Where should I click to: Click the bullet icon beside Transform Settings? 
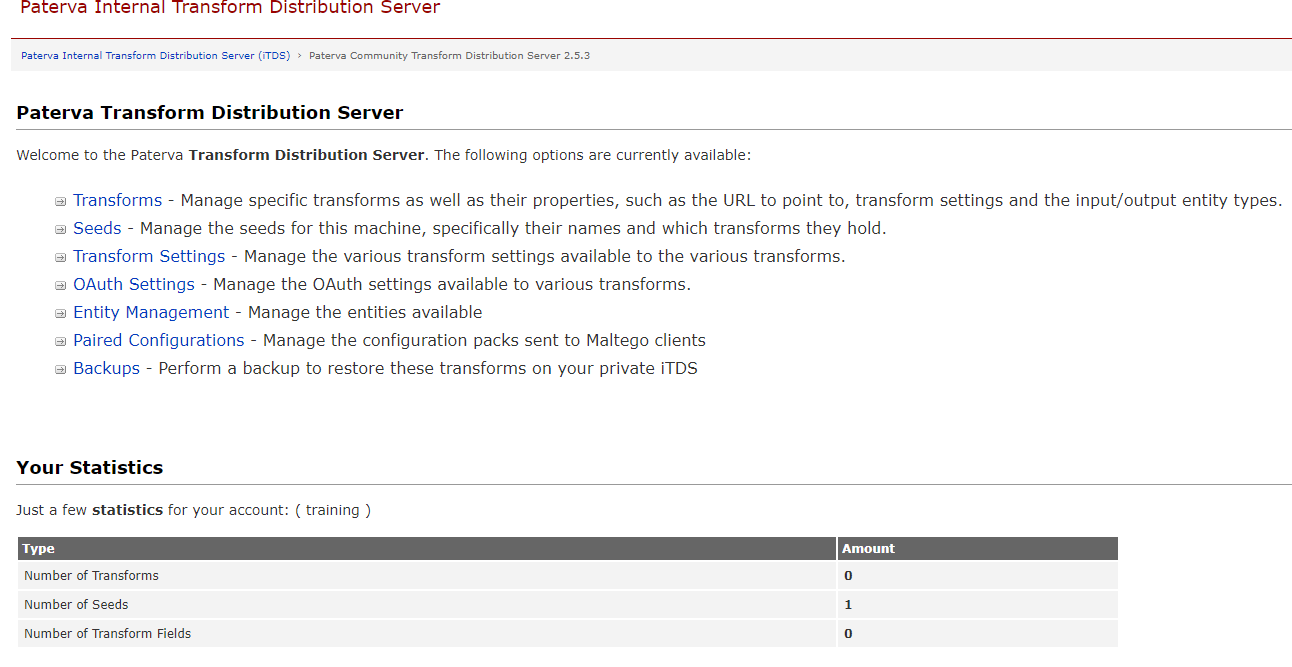(61, 257)
